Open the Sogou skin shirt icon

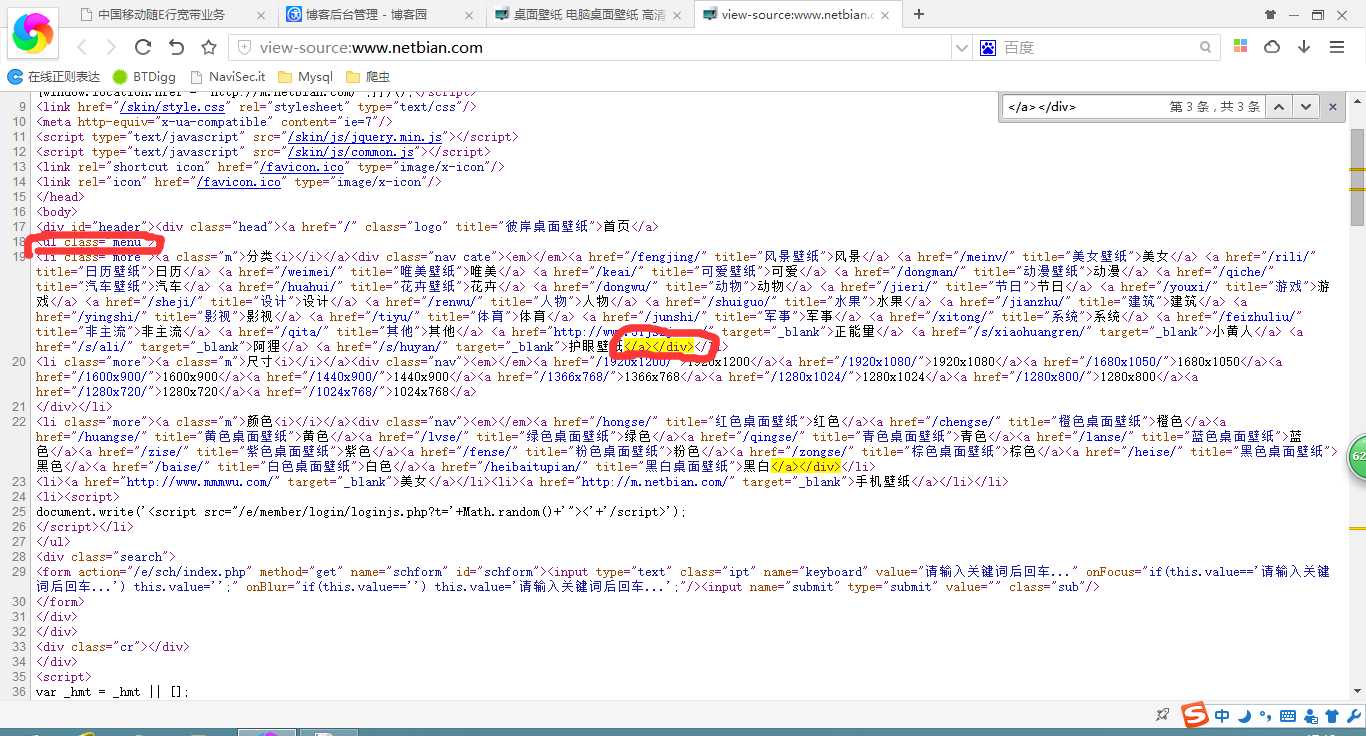[1331, 716]
